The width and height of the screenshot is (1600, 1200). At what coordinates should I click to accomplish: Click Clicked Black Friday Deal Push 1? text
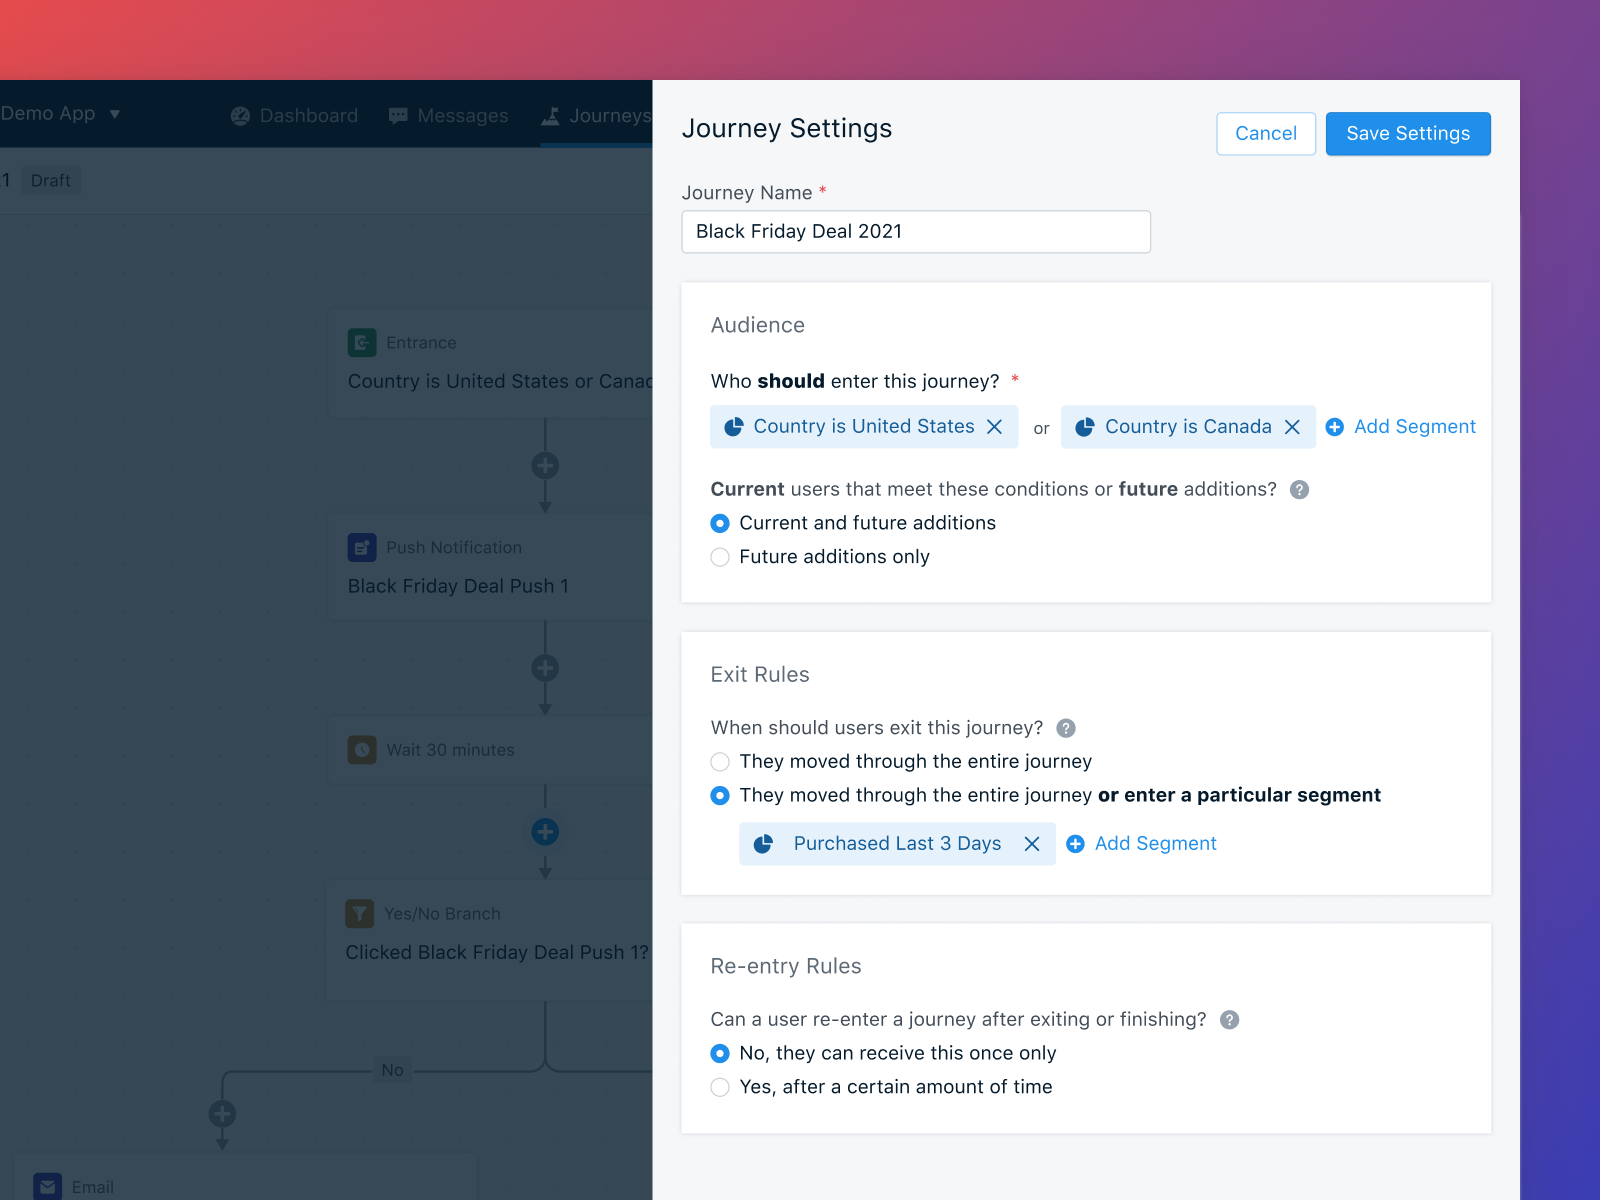click(x=497, y=953)
